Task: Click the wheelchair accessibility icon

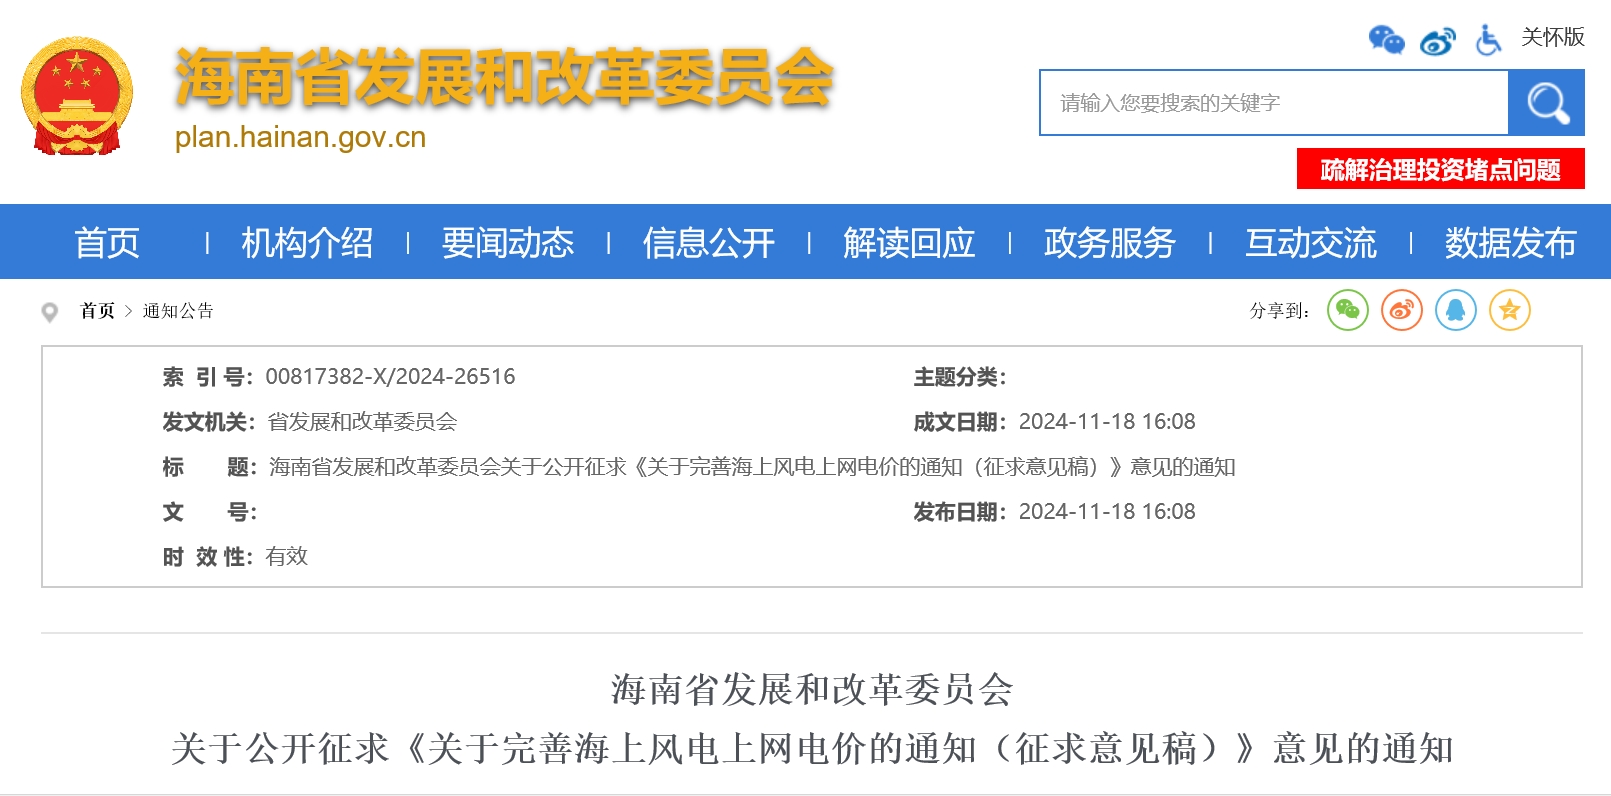Action: [x=1488, y=40]
